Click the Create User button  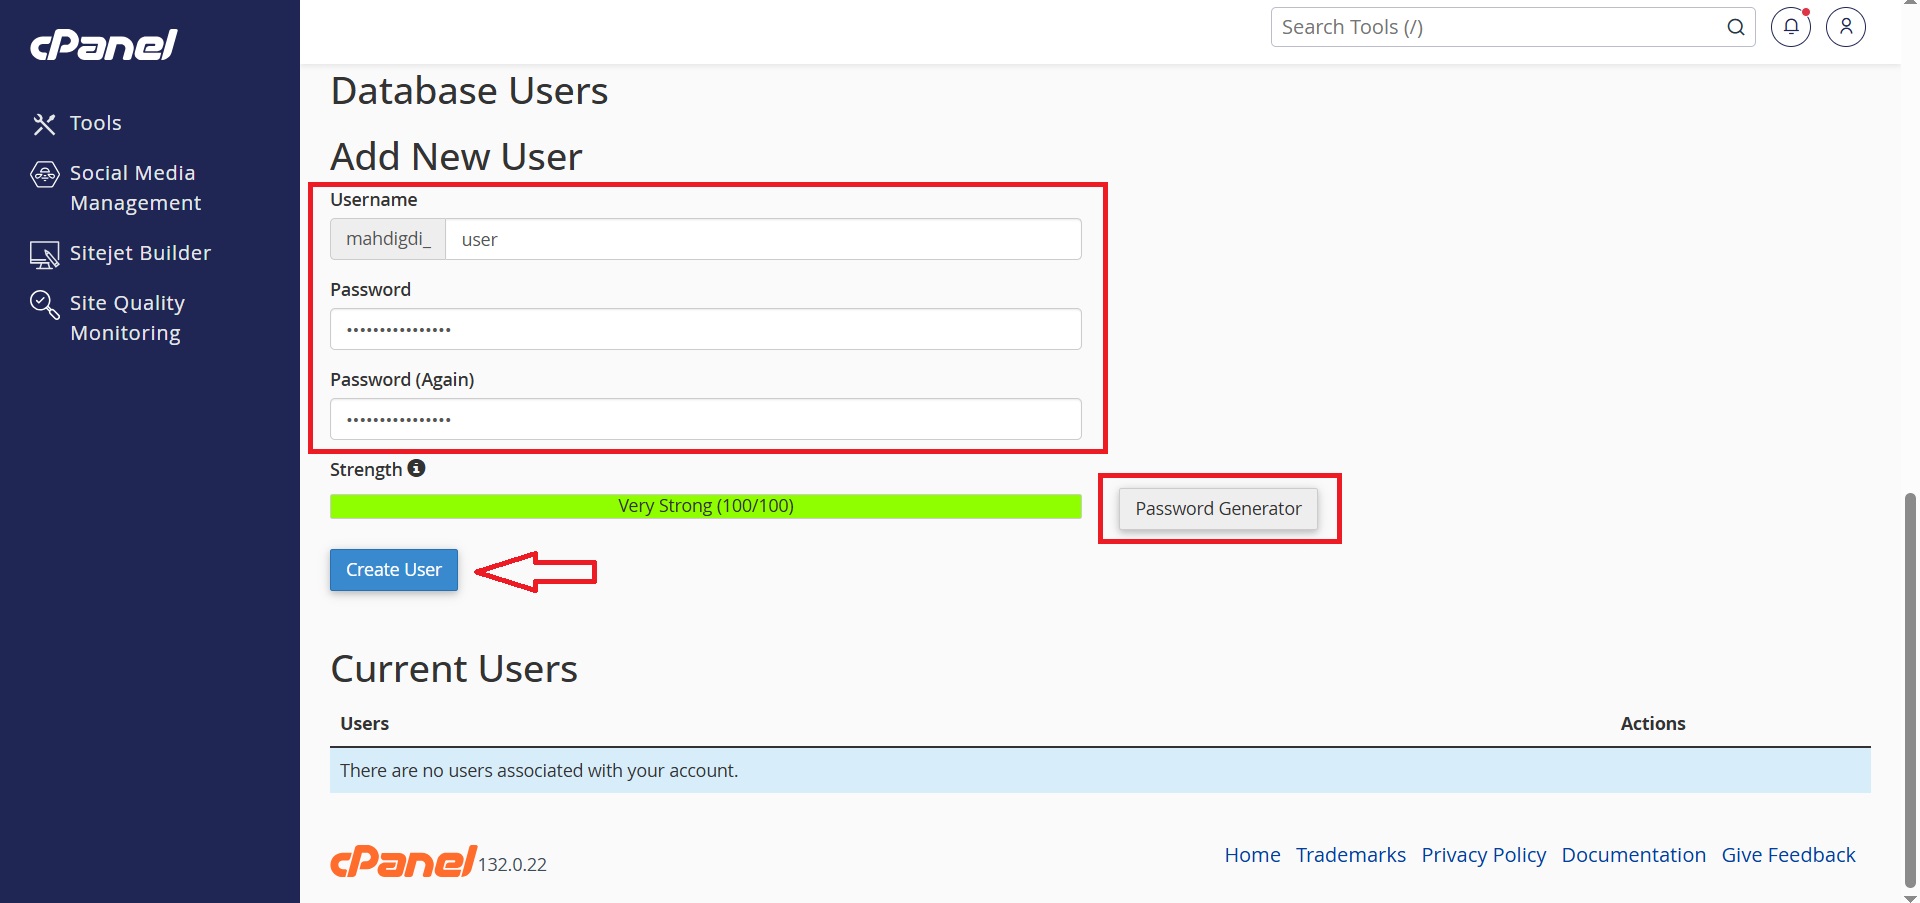(394, 570)
